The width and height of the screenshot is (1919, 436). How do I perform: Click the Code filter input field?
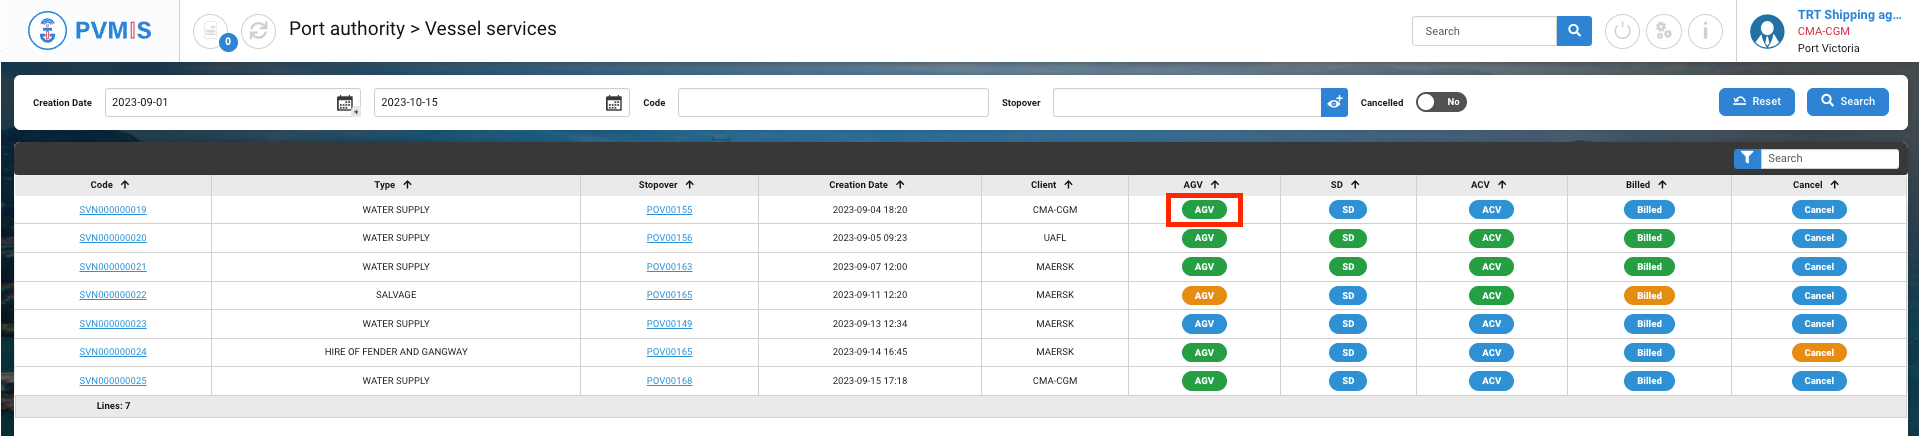click(832, 102)
